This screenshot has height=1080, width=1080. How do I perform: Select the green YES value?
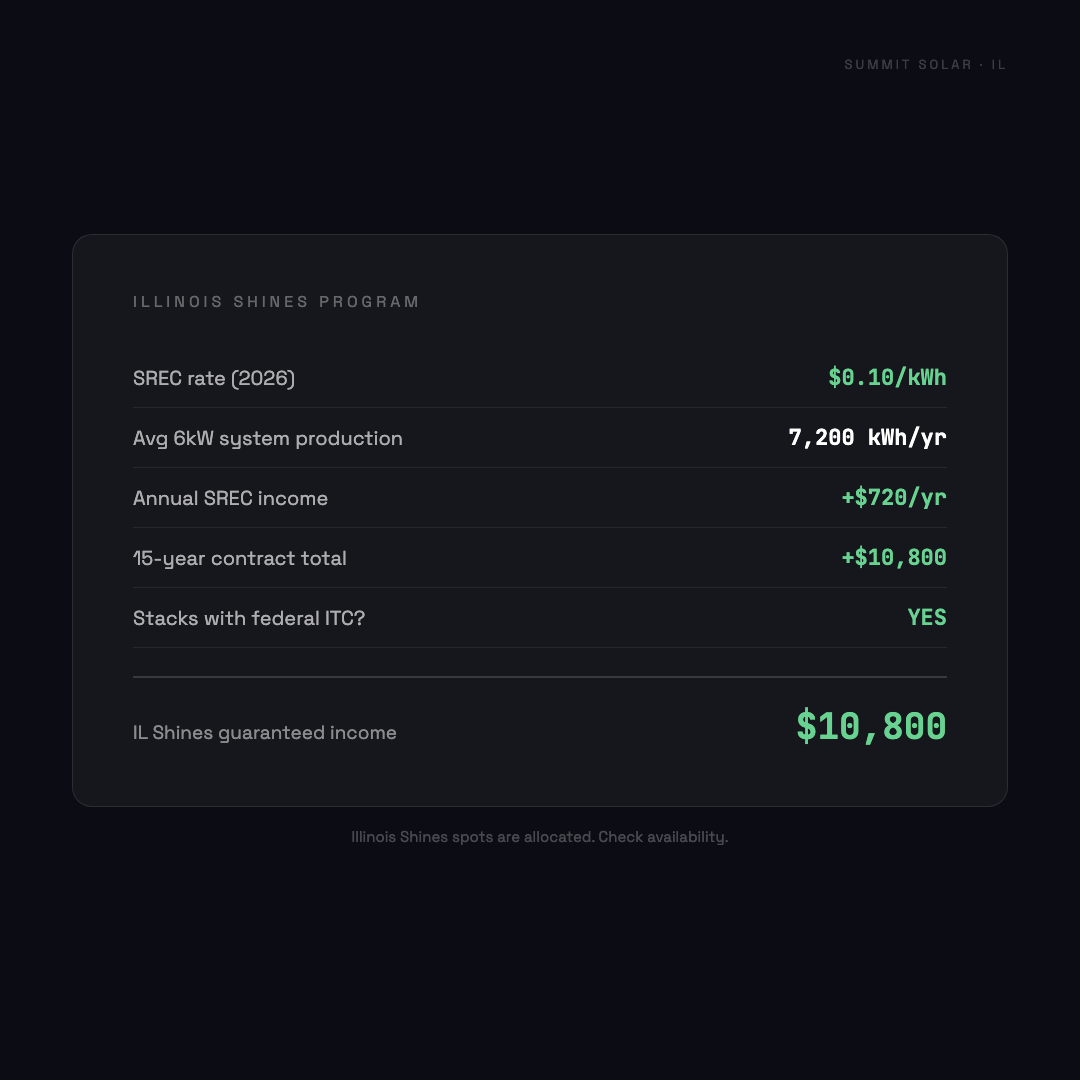927,618
